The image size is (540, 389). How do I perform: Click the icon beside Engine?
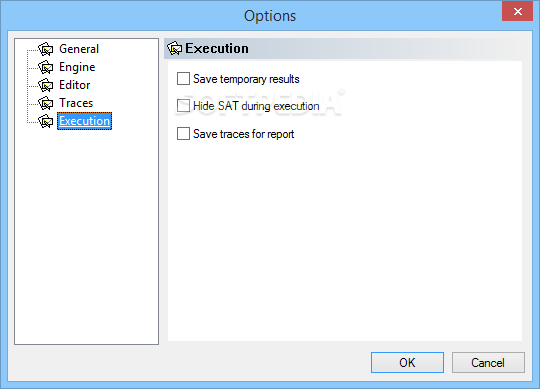tap(46, 67)
